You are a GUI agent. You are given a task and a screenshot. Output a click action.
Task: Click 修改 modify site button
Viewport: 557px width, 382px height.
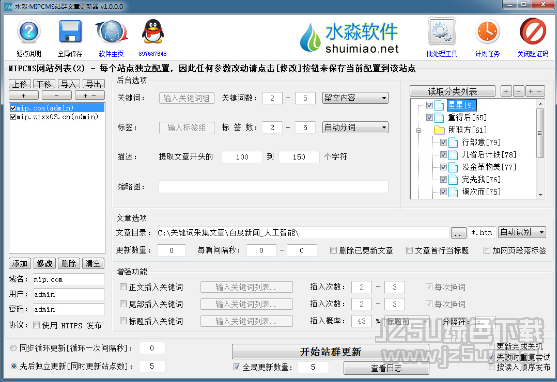tap(44, 264)
